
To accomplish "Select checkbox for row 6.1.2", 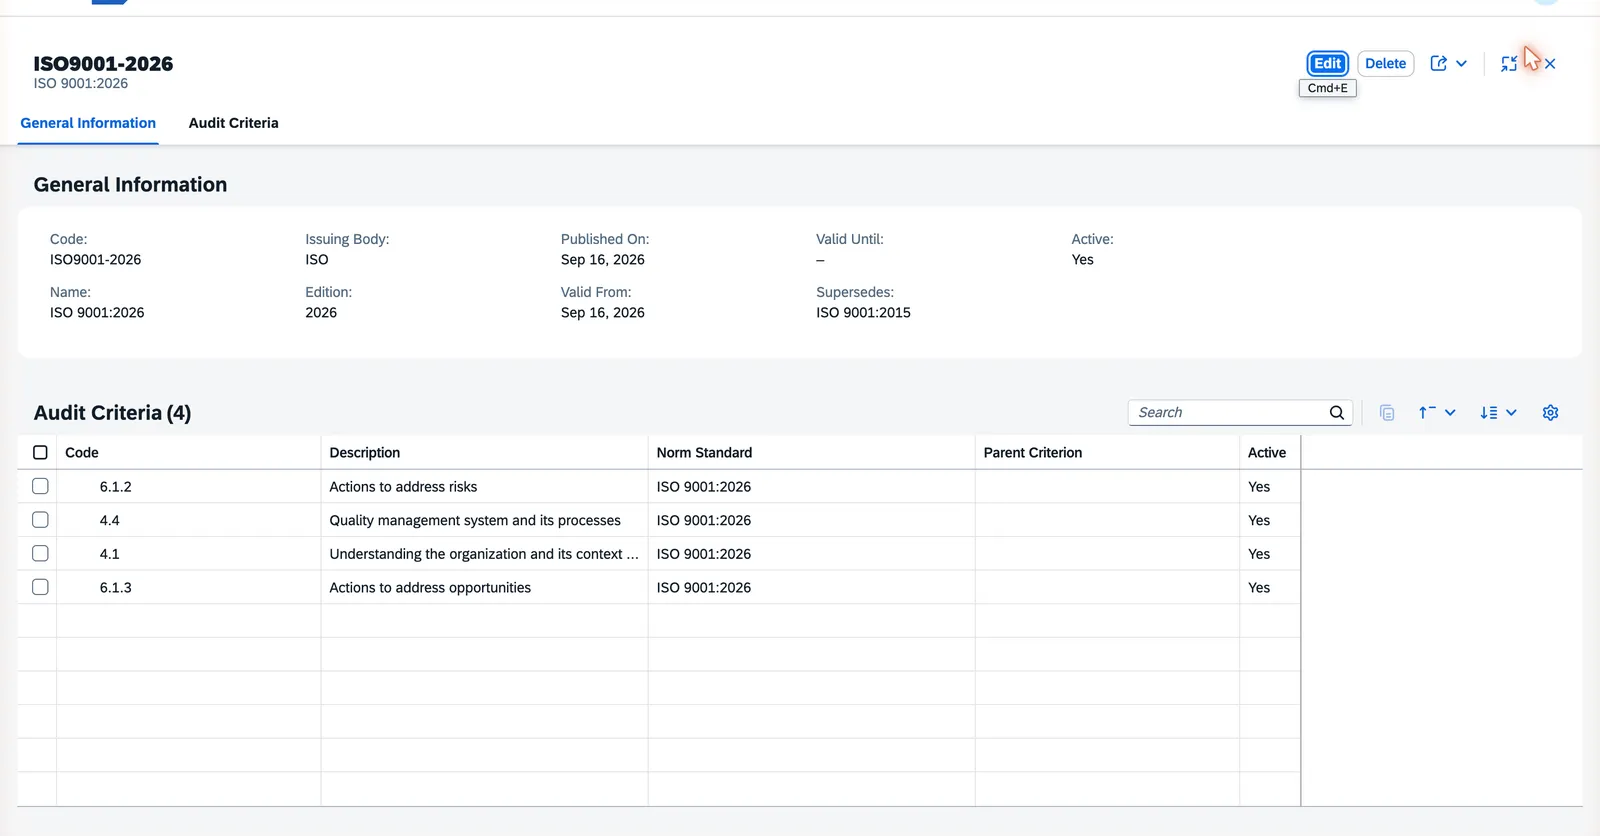I will [40, 486].
